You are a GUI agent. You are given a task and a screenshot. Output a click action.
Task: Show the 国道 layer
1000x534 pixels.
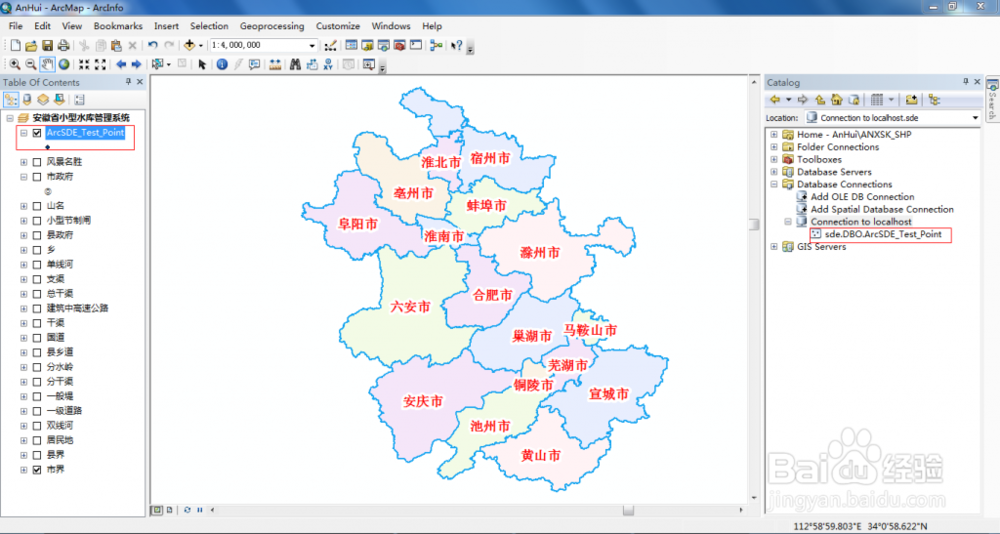click(x=36, y=337)
